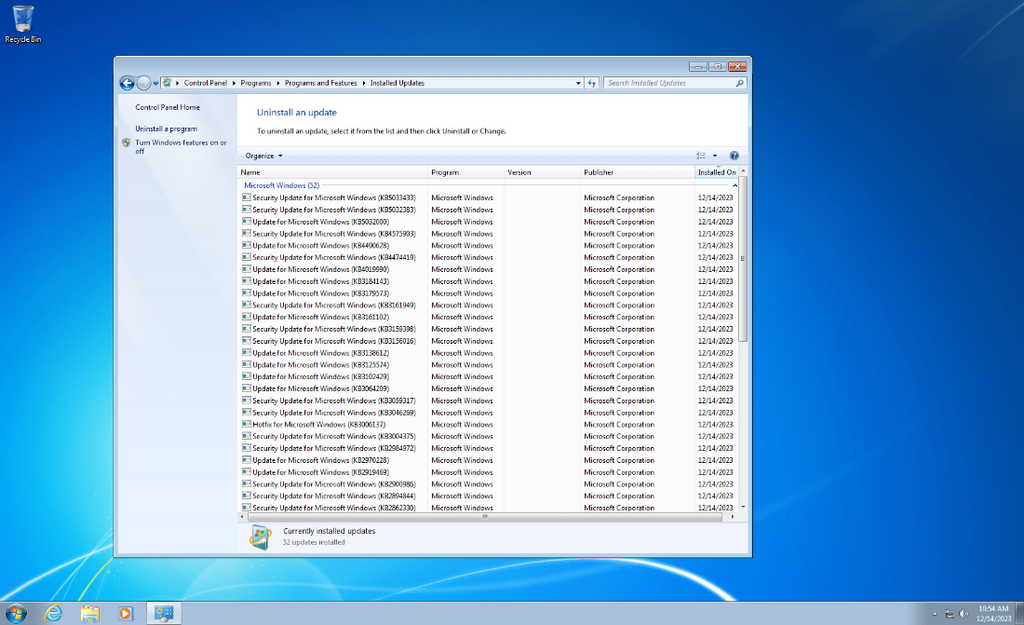
Task: Go to Programs breadcrumb
Action: click(255, 83)
